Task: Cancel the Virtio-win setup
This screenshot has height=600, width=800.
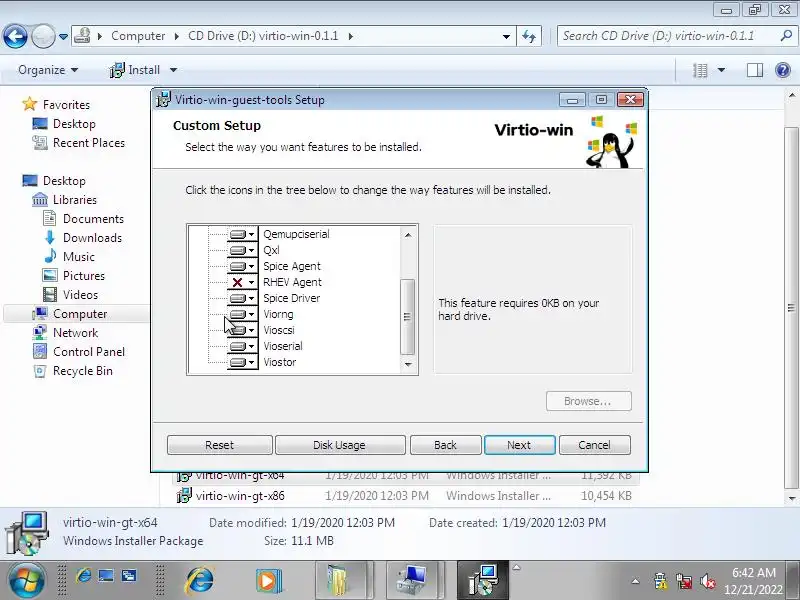Action: pos(594,445)
